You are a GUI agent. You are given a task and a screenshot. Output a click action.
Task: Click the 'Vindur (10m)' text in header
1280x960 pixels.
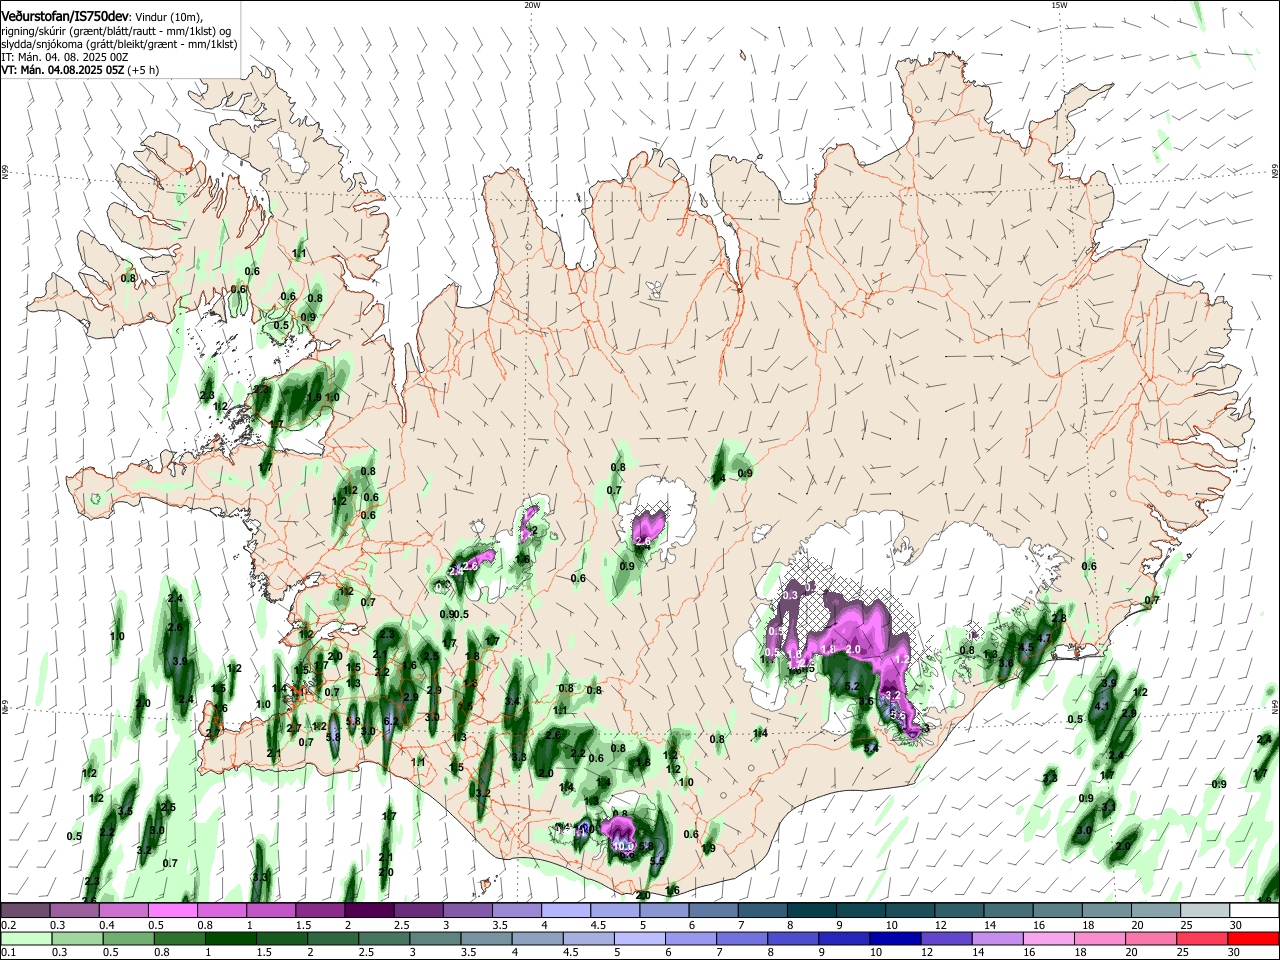170,17
